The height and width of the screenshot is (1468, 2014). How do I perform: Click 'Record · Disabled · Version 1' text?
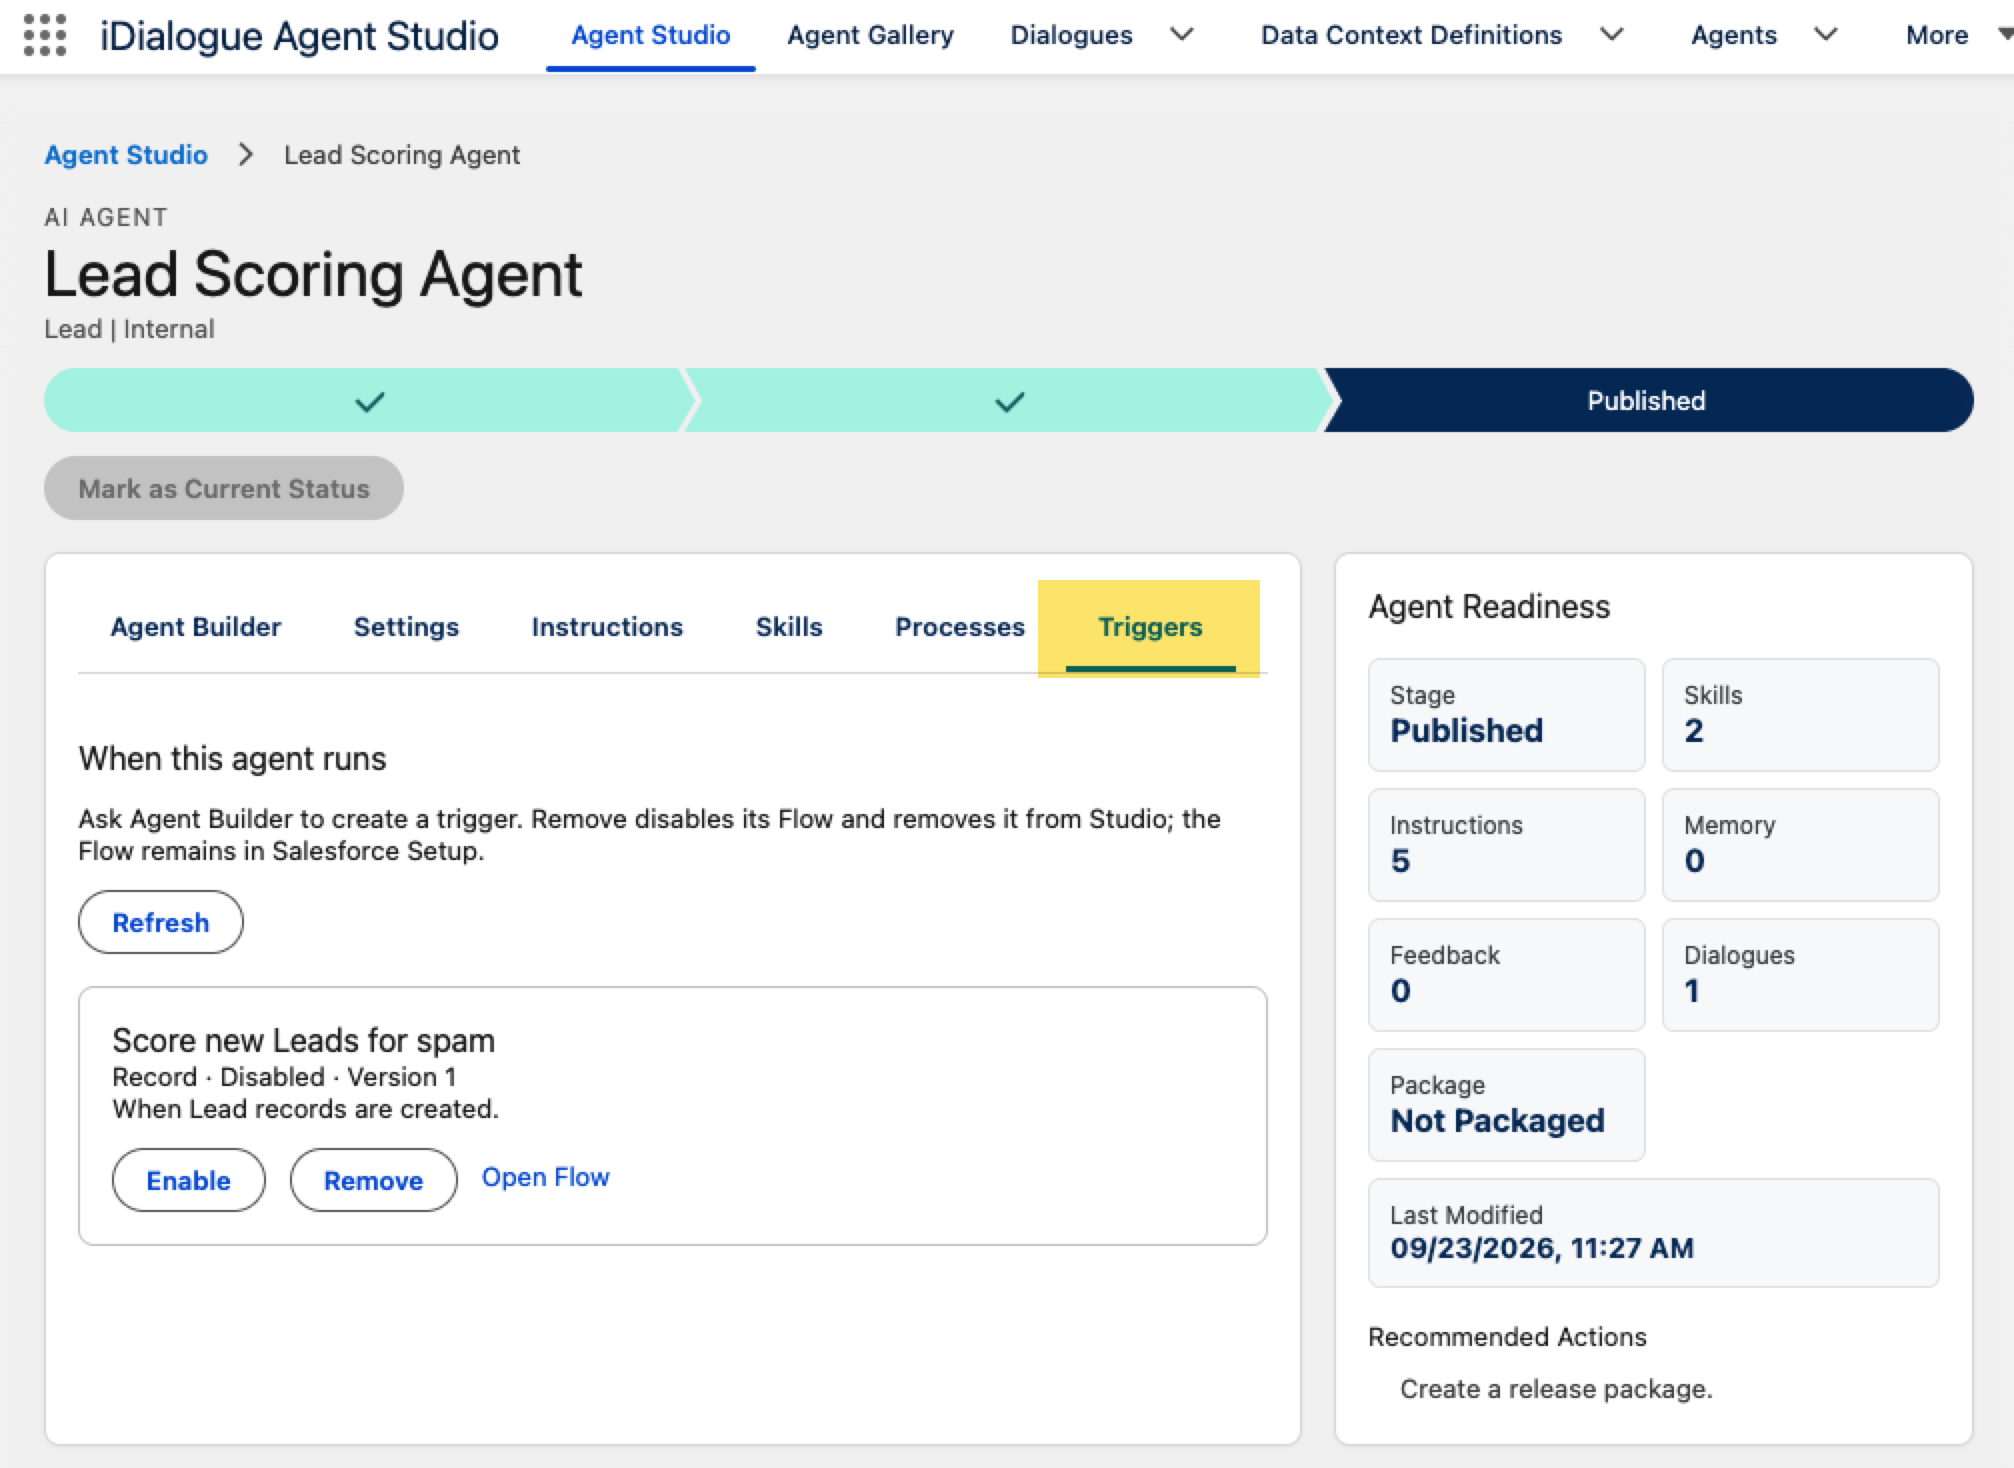tap(285, 1077)
